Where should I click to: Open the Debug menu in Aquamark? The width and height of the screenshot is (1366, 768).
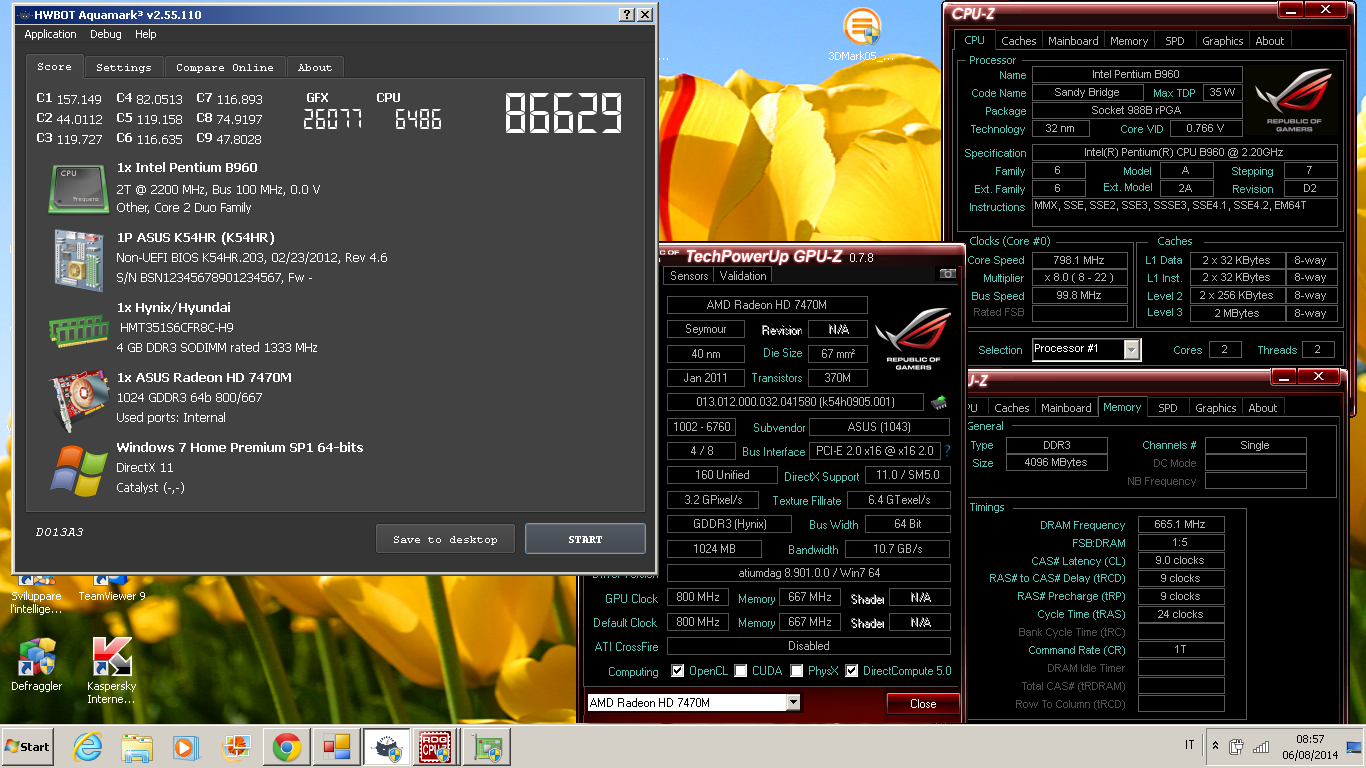[106, 34]
